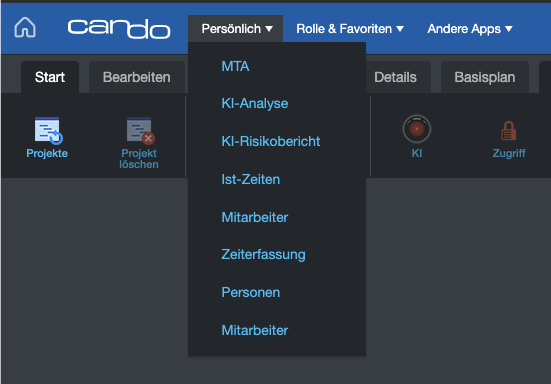This screenshot has width=551, height=384.
Task: Switch to the Start tab
Action: (50, 77)
